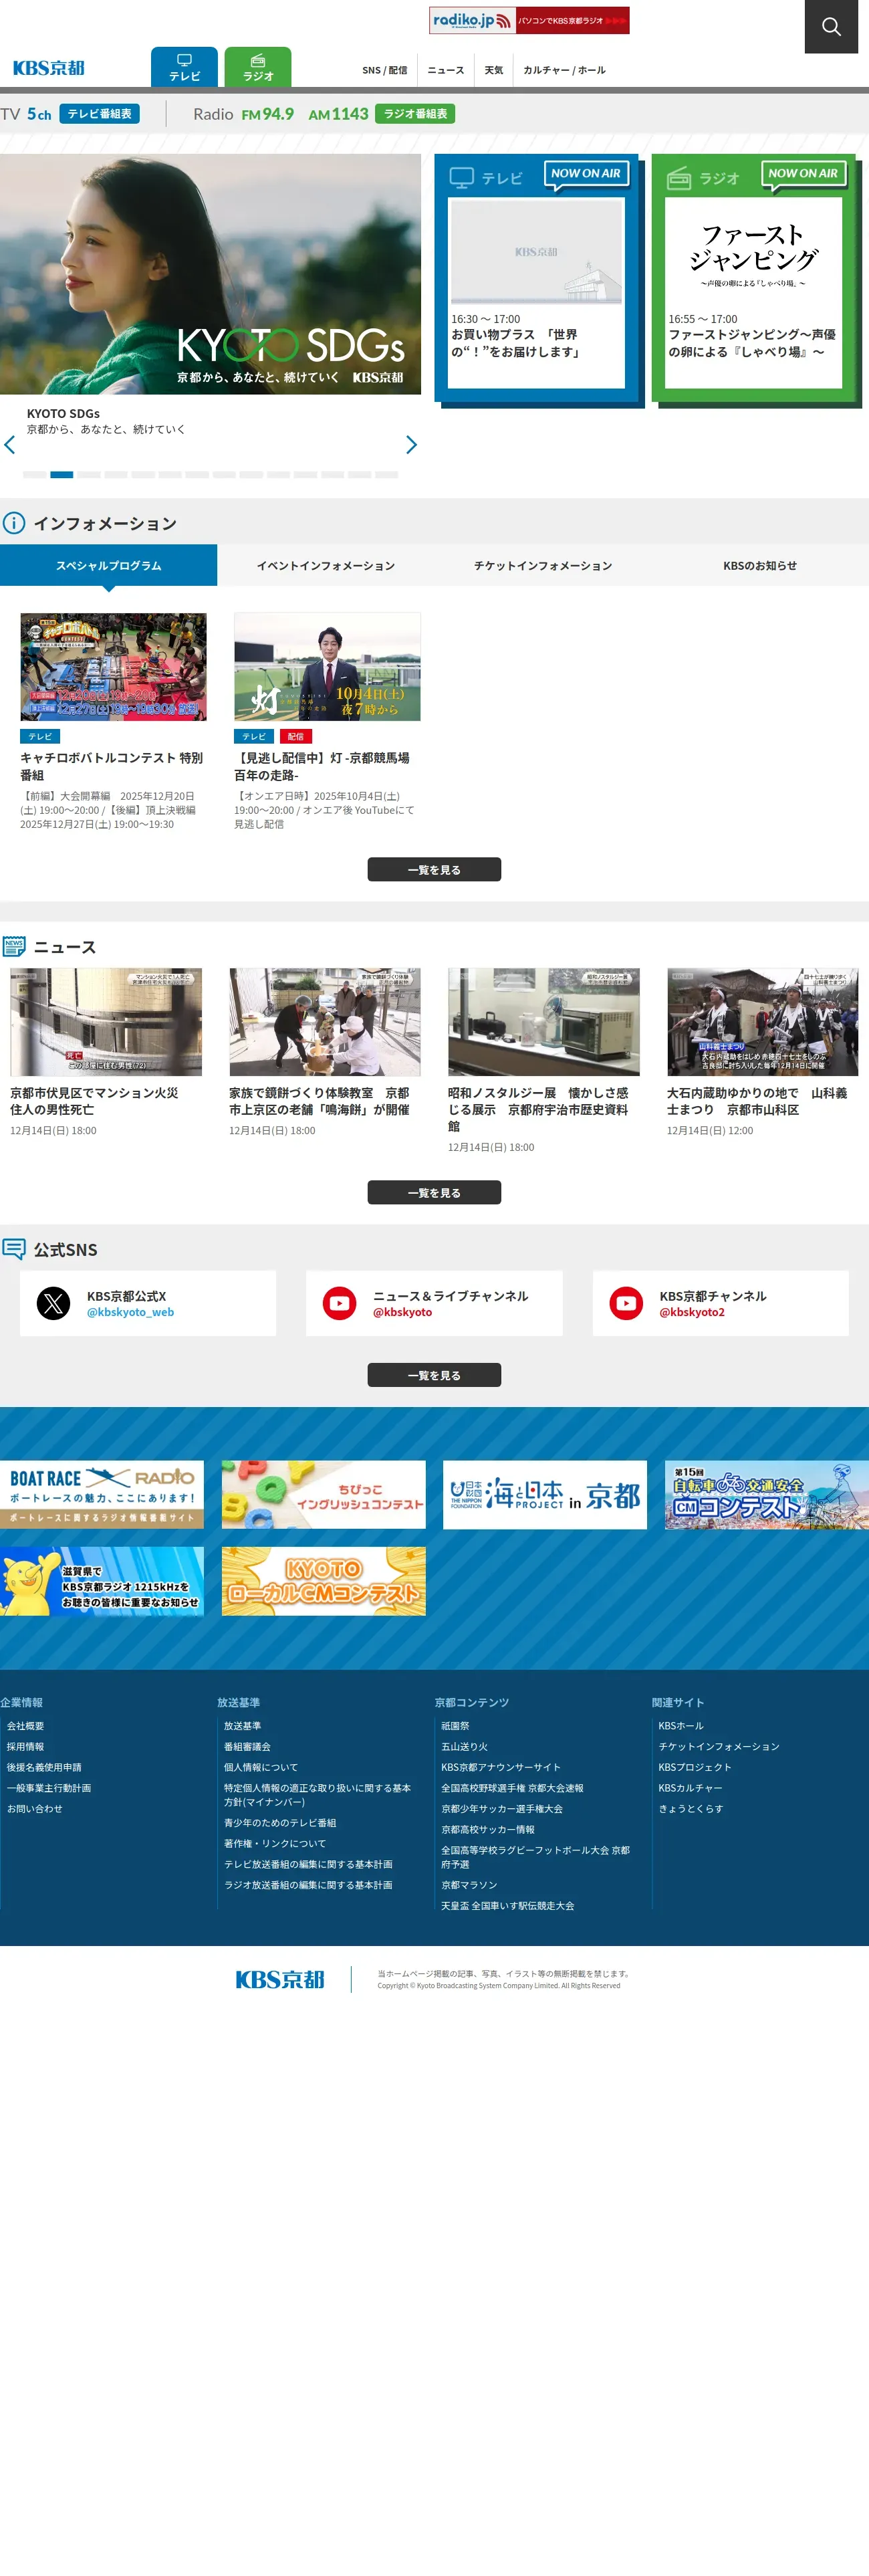869x2576 pixels.
Task: Open YouTube icon for ニュース＆ライブチャンネル
Action: pos(340,1303)
